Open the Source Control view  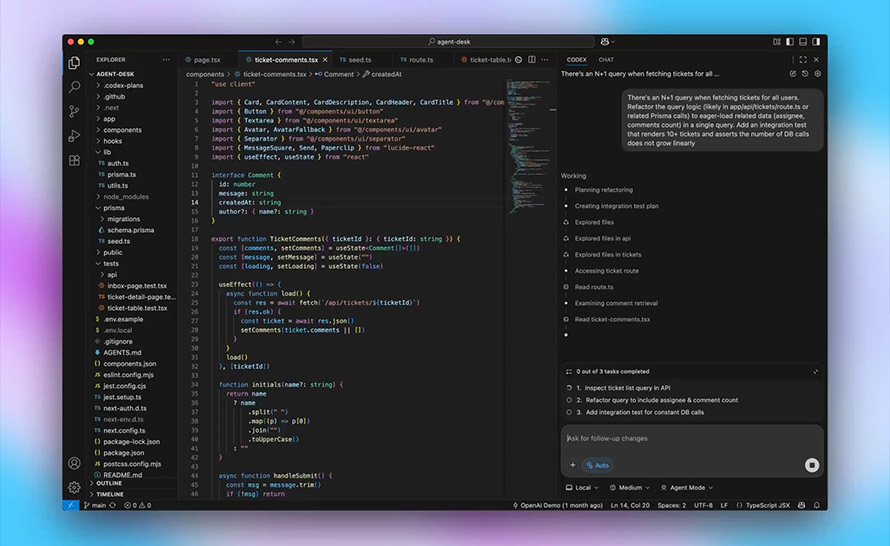click(x=74, y=111)
